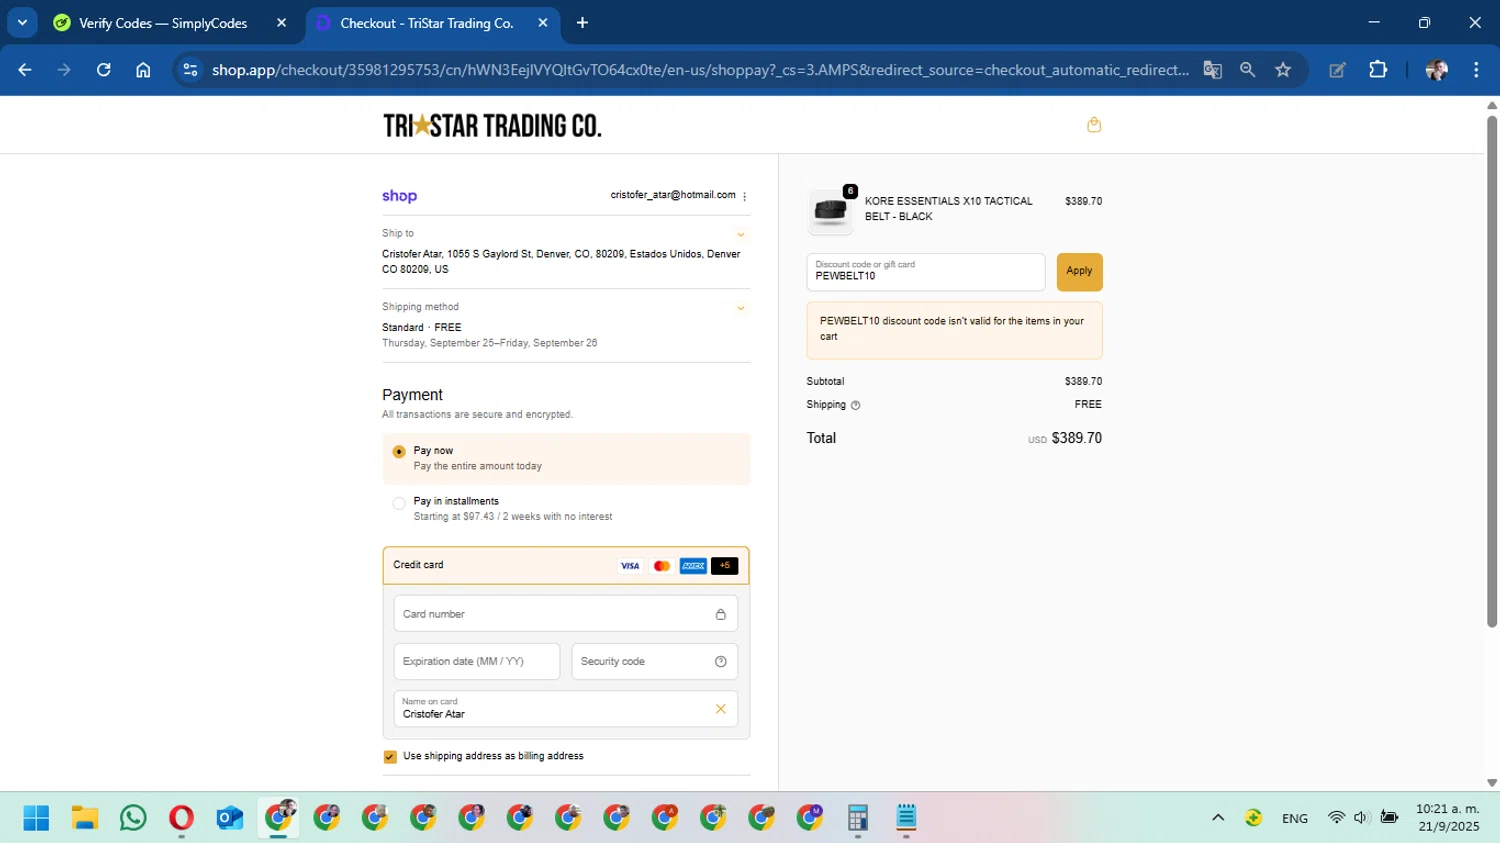Click the Discount code or gift card field
Viewport: 1500px width, 843px height.
coord(926,272)
